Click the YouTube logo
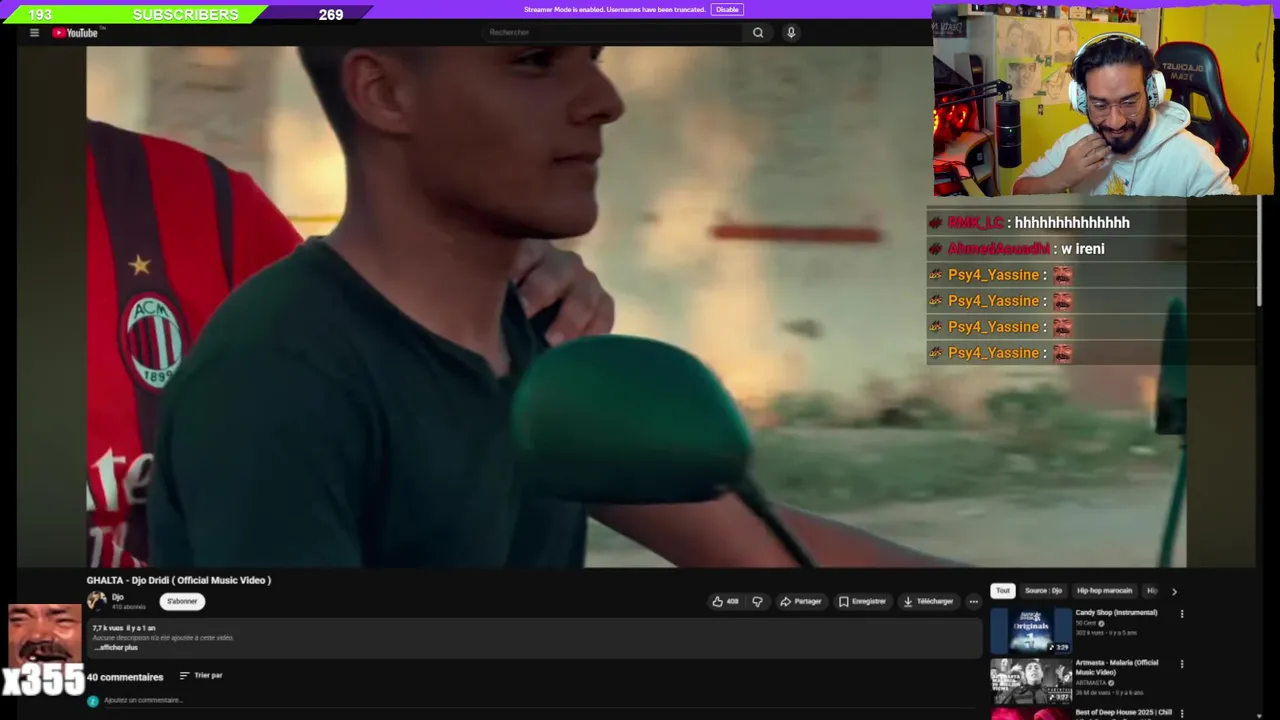1280x720 pixels. (x=76, y=33)
